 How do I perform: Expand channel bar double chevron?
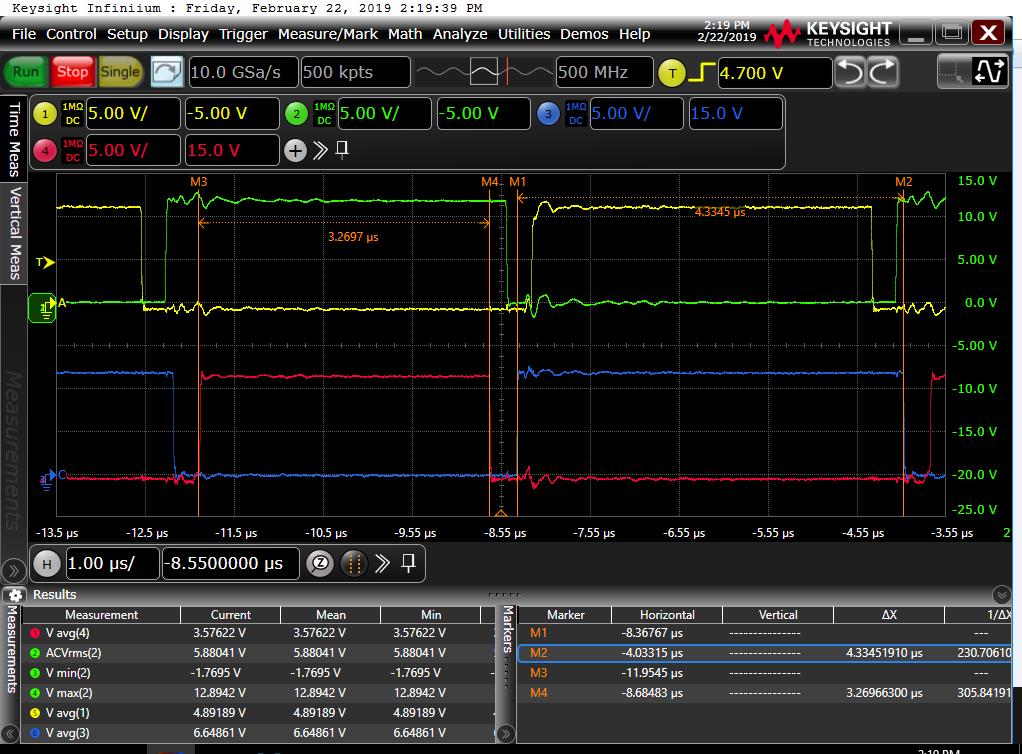[320, 151]
